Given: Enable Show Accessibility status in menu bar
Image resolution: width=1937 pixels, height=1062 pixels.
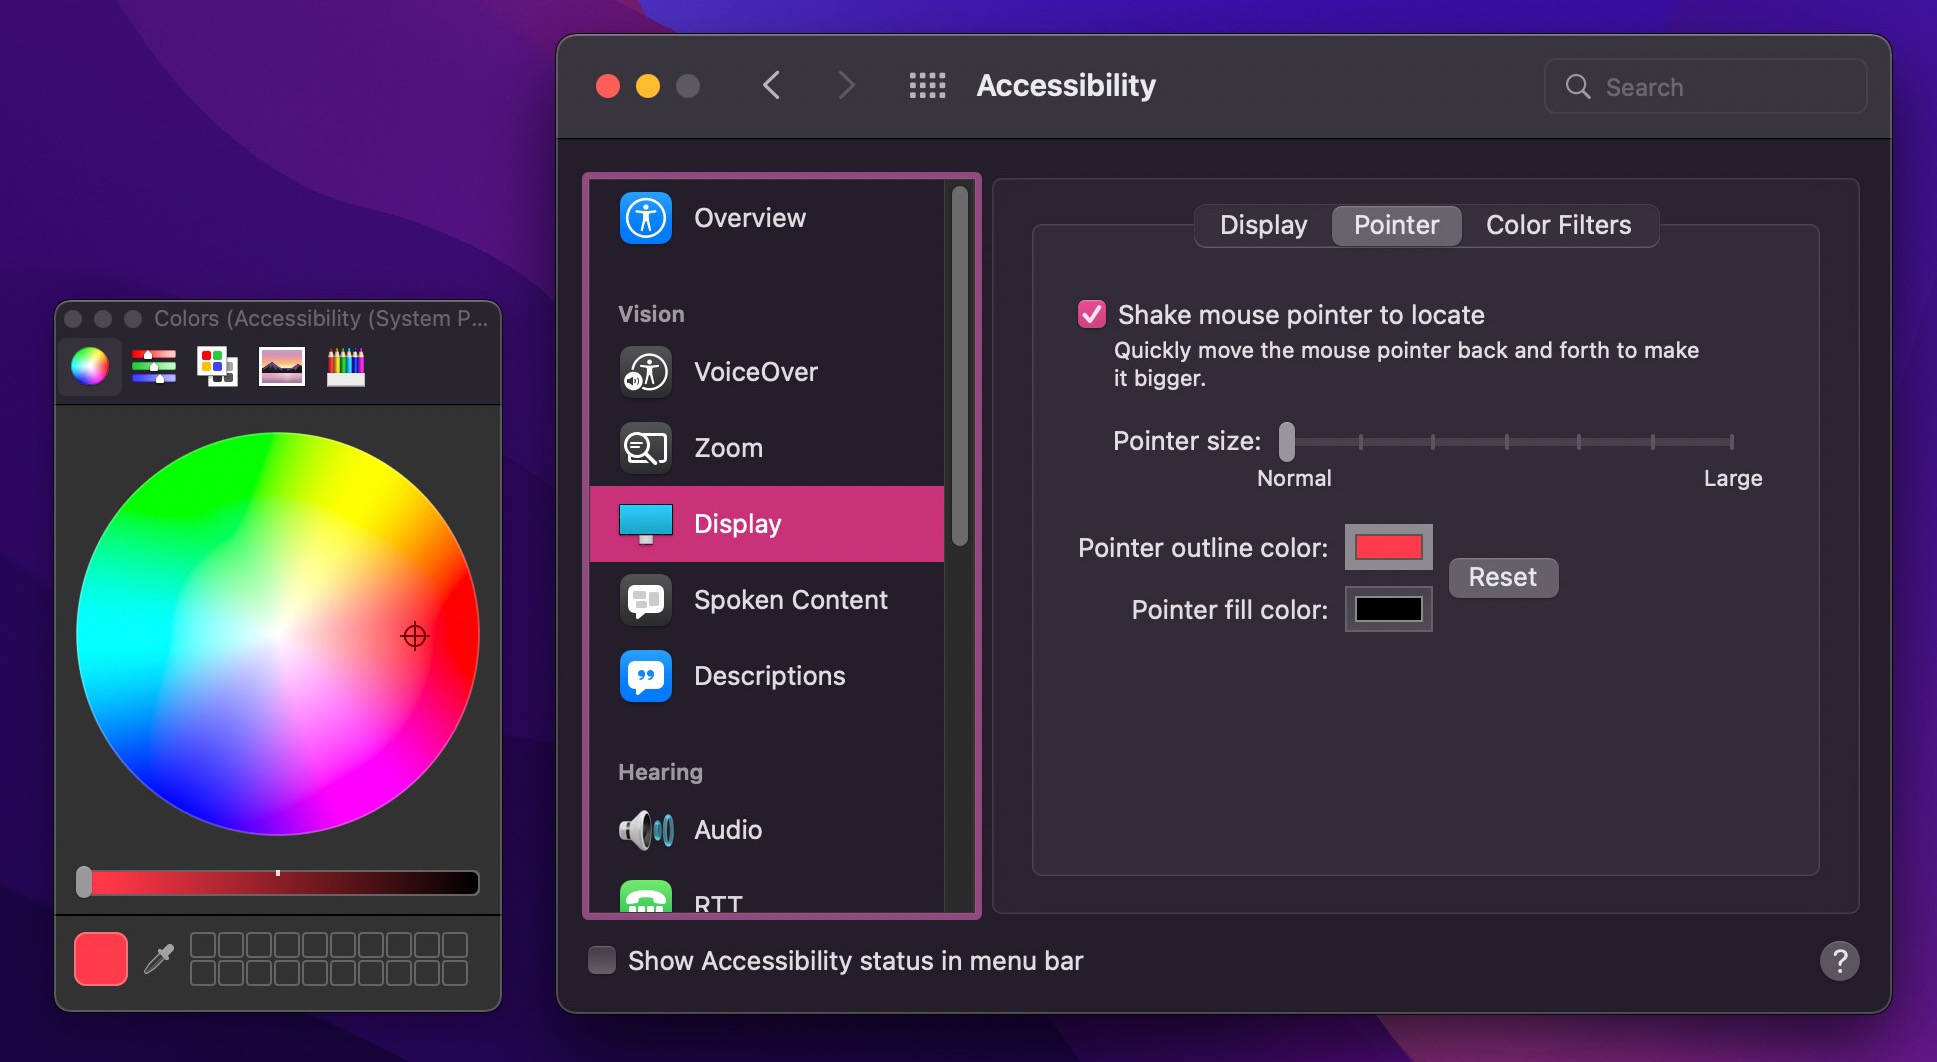Looking at the screenshot, I should coord(602,961).
